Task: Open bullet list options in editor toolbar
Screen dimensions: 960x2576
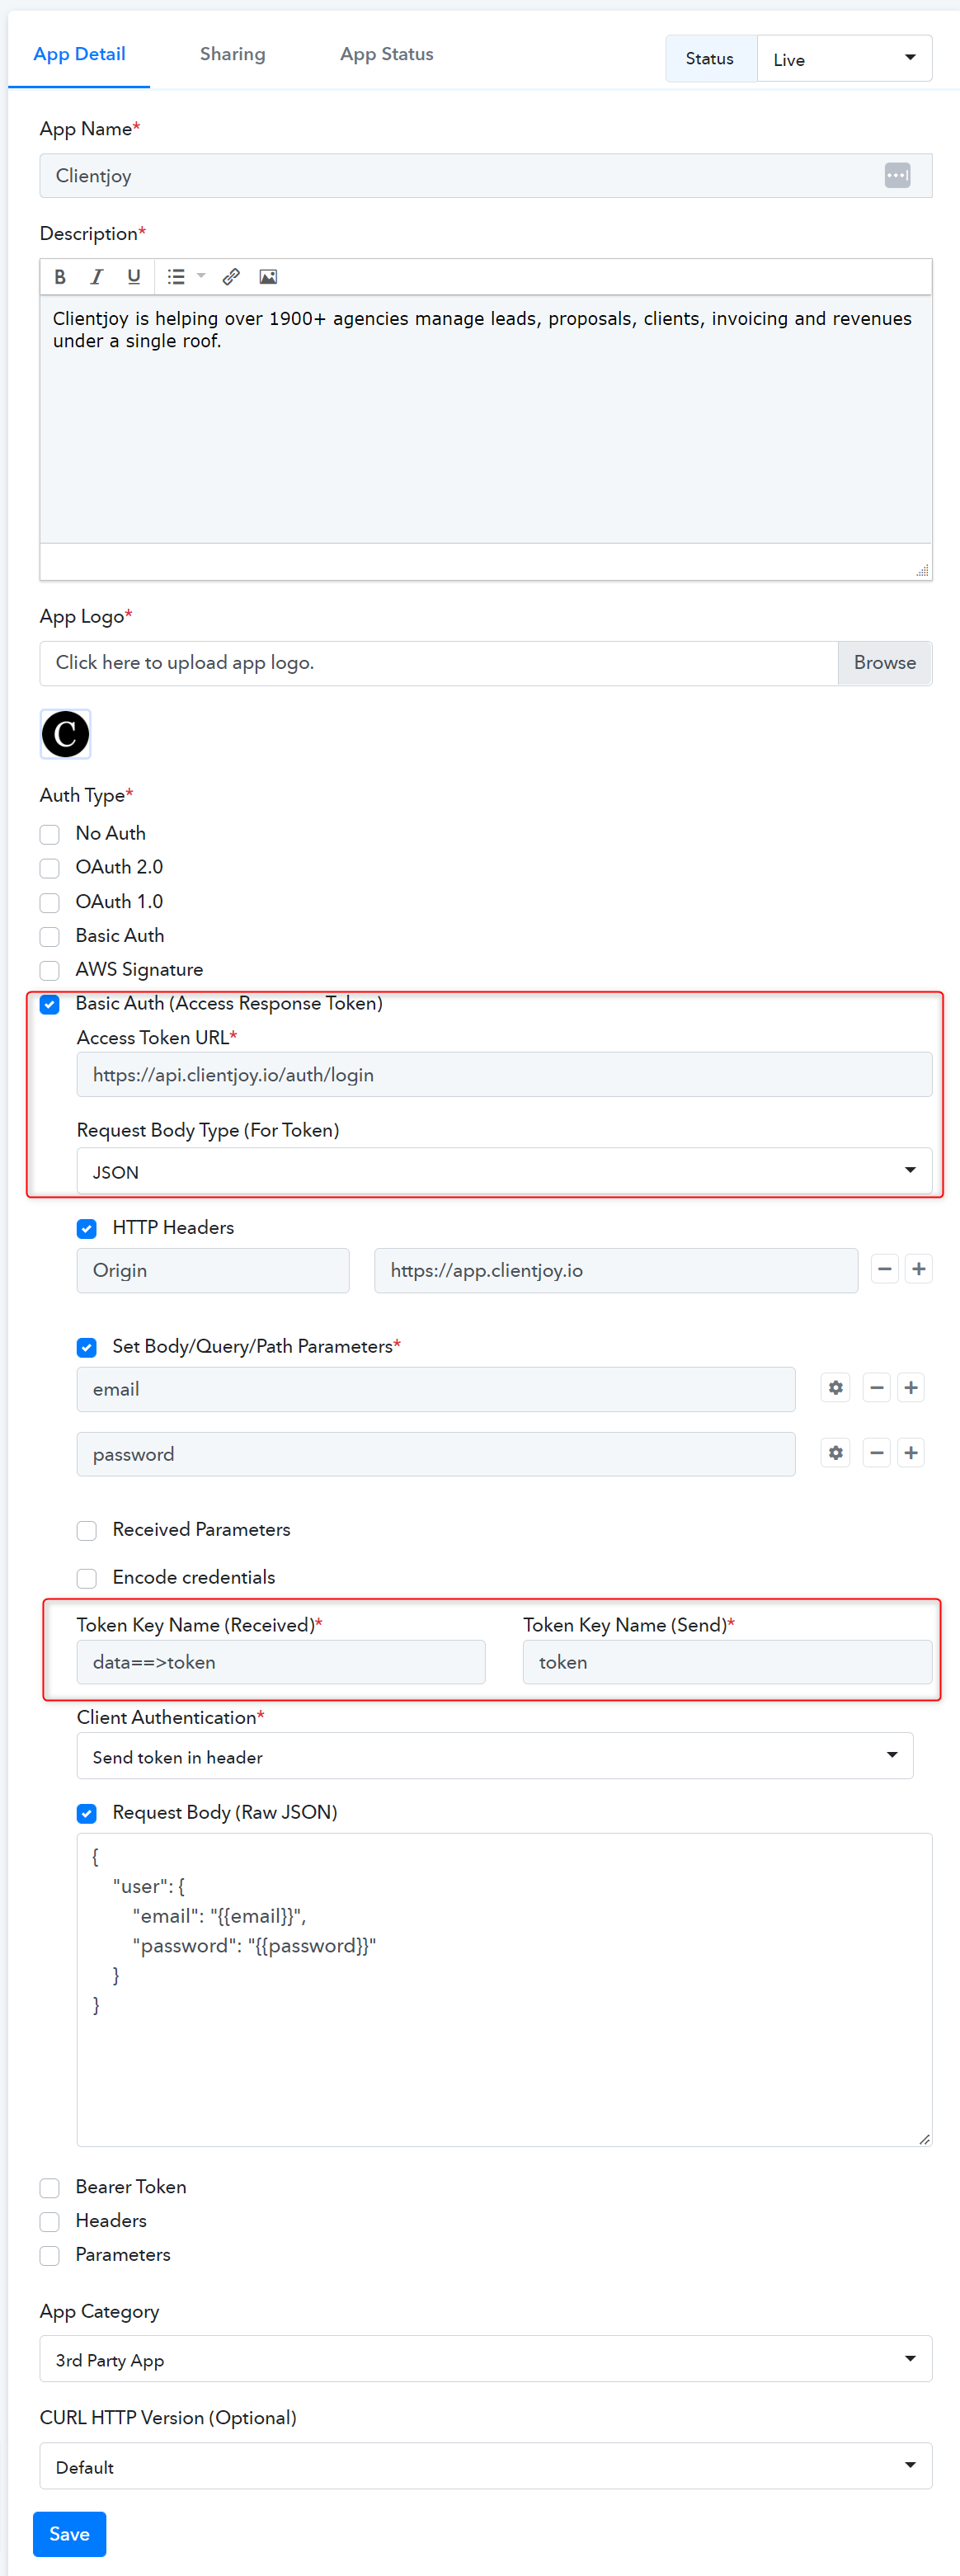Action: (186, 277)
